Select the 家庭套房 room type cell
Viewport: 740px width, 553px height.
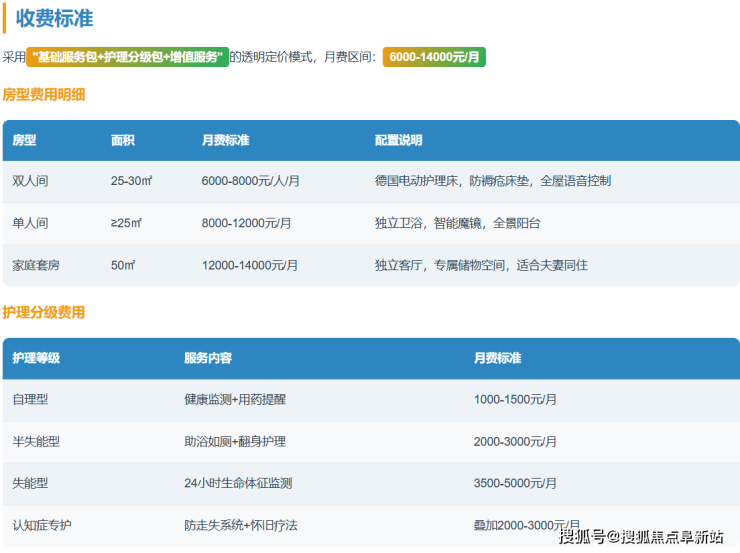[36, 265]
